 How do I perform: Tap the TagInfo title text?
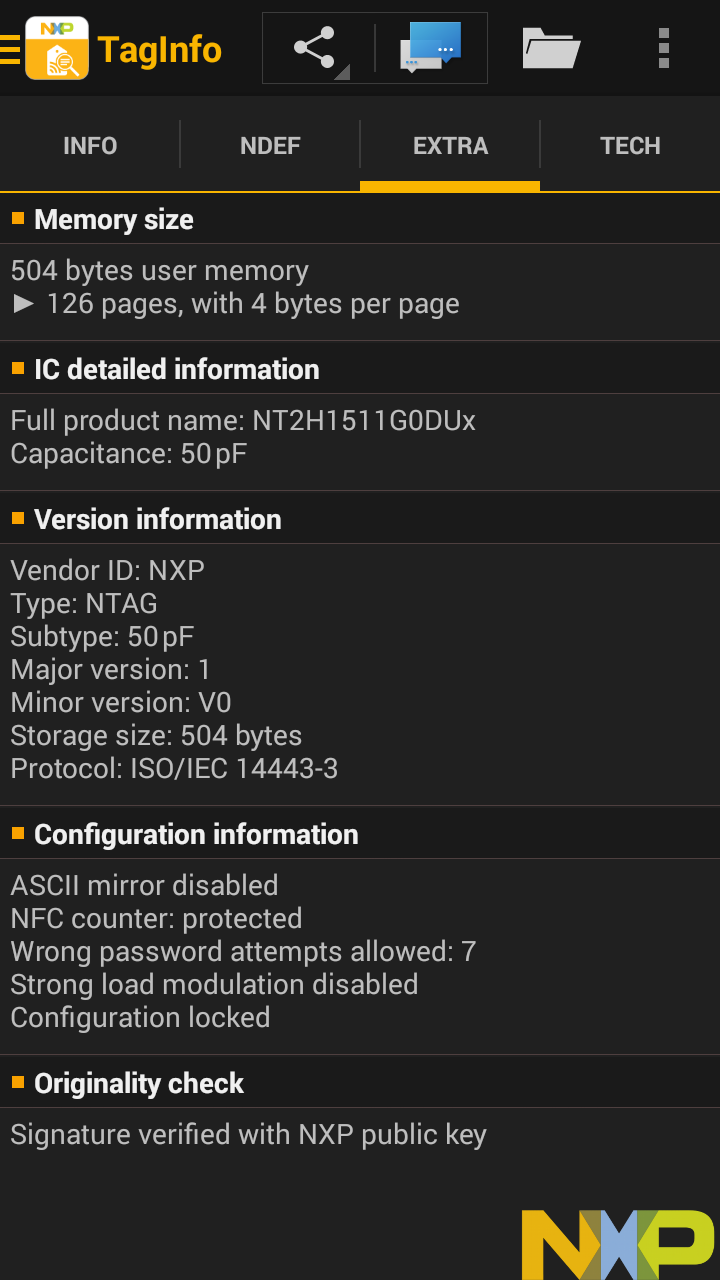click(160, 49)
